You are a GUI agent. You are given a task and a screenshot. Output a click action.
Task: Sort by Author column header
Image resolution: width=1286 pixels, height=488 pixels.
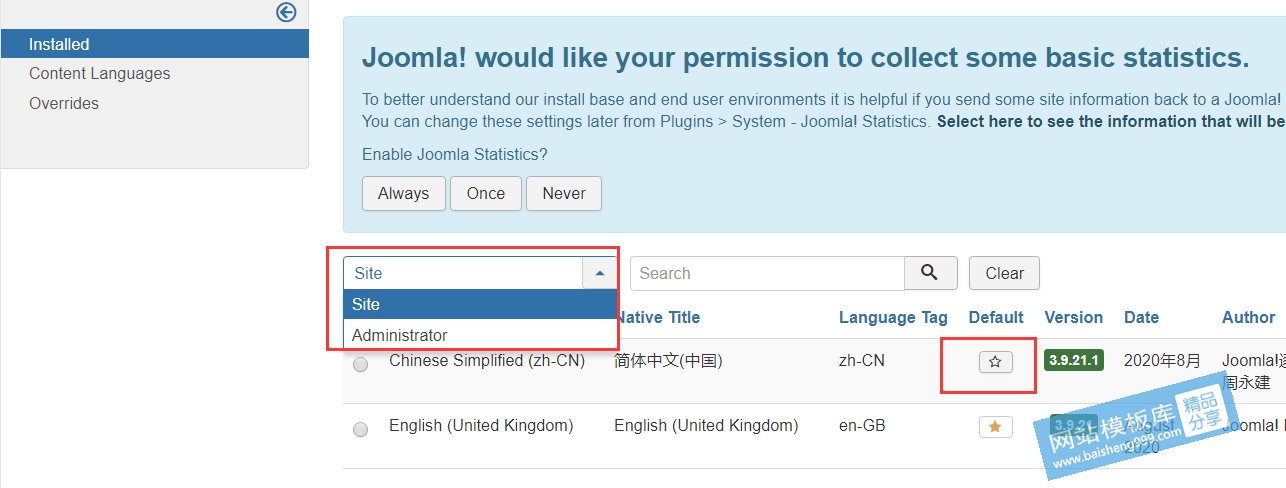1248,317
